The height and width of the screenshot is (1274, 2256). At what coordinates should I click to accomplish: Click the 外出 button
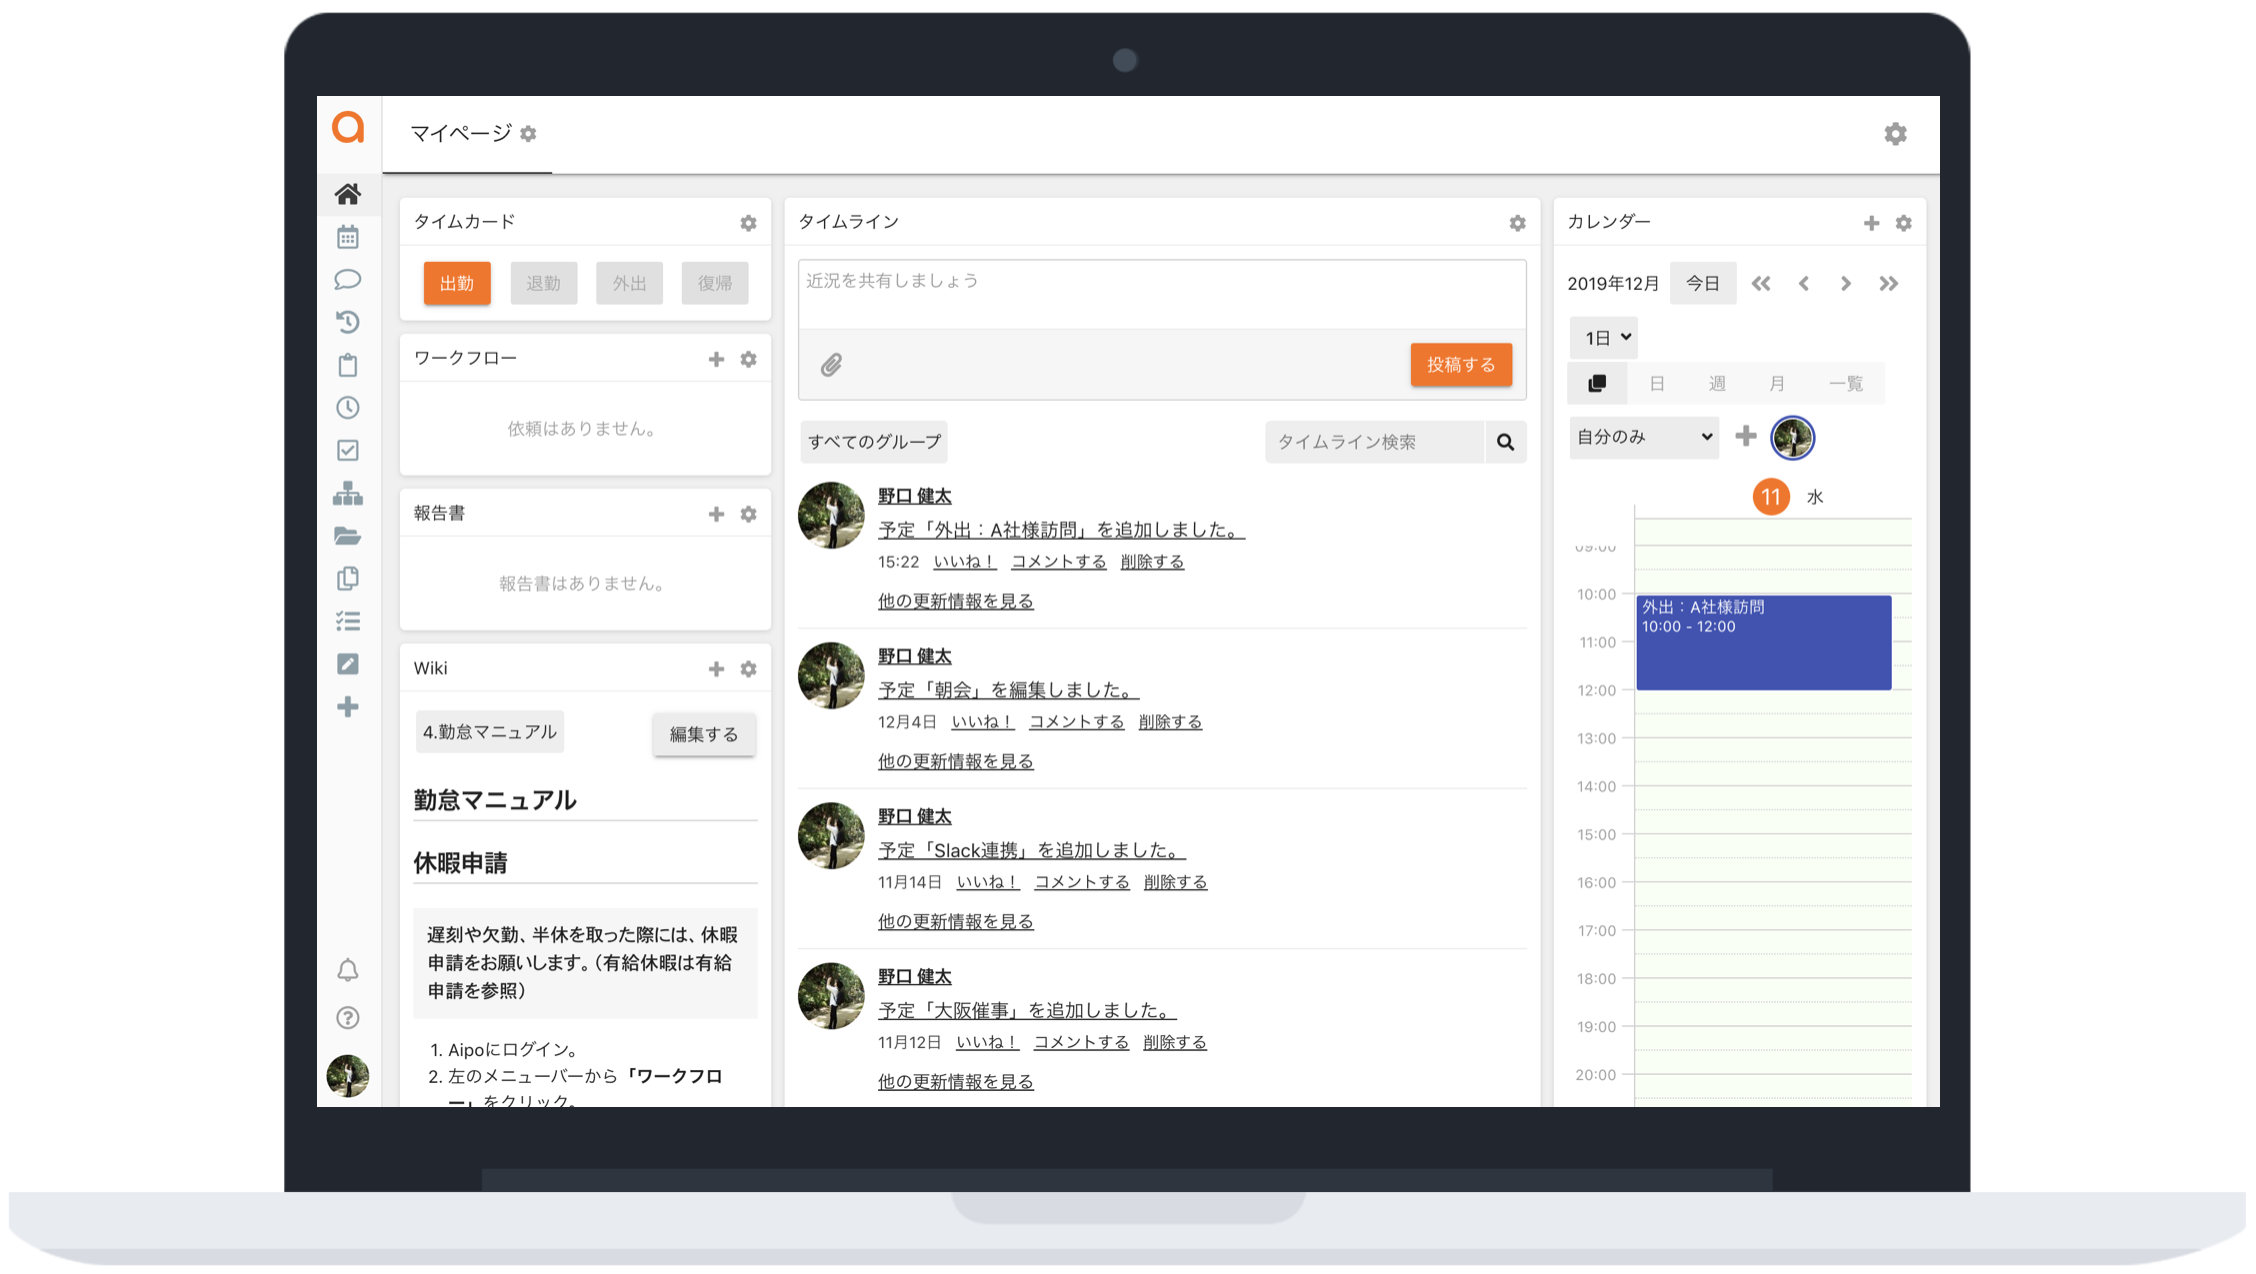pyautogui.click(x=629, y=284)
